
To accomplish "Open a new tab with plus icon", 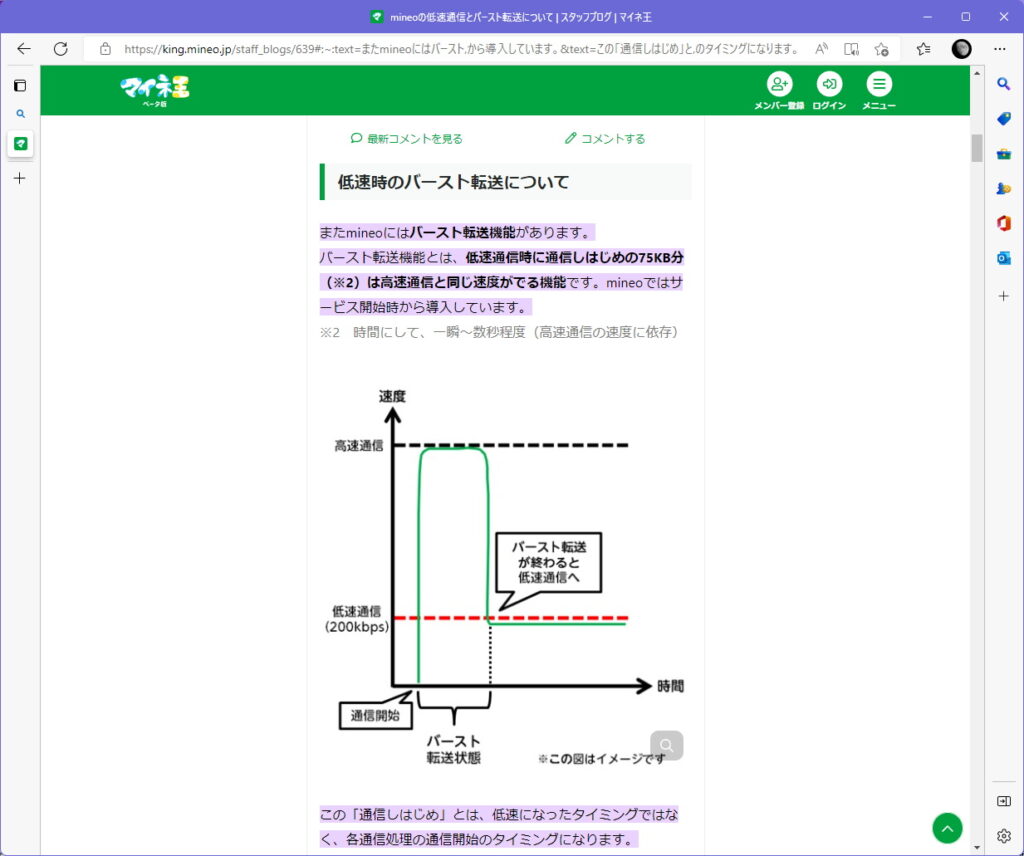I will coord(20,178).
